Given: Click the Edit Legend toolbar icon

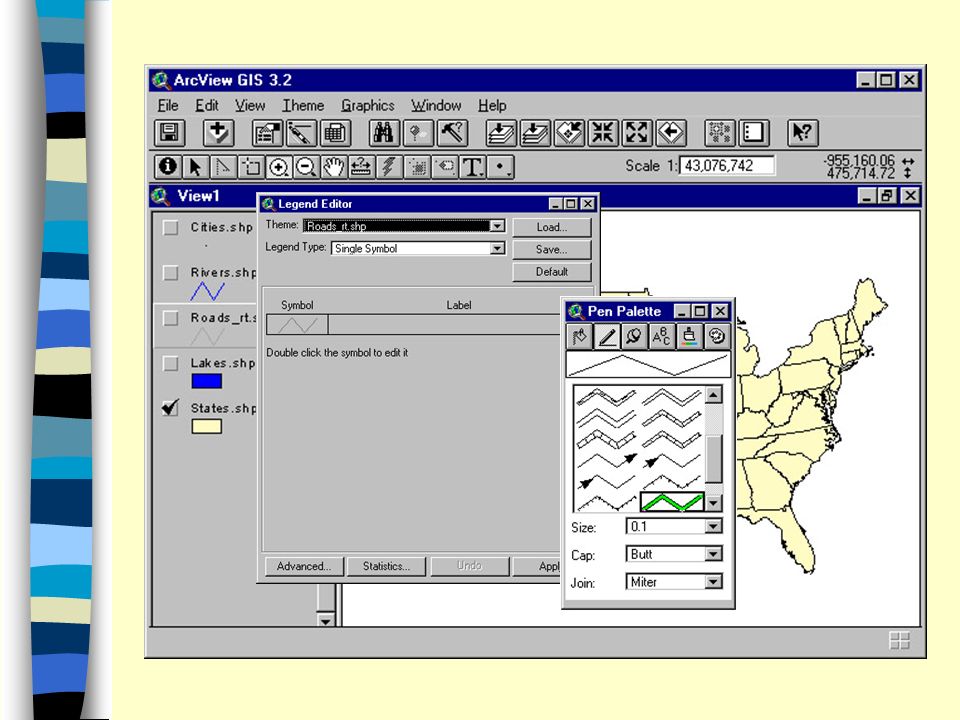Looking at the screenshot, I should click(x=301, y=133).
